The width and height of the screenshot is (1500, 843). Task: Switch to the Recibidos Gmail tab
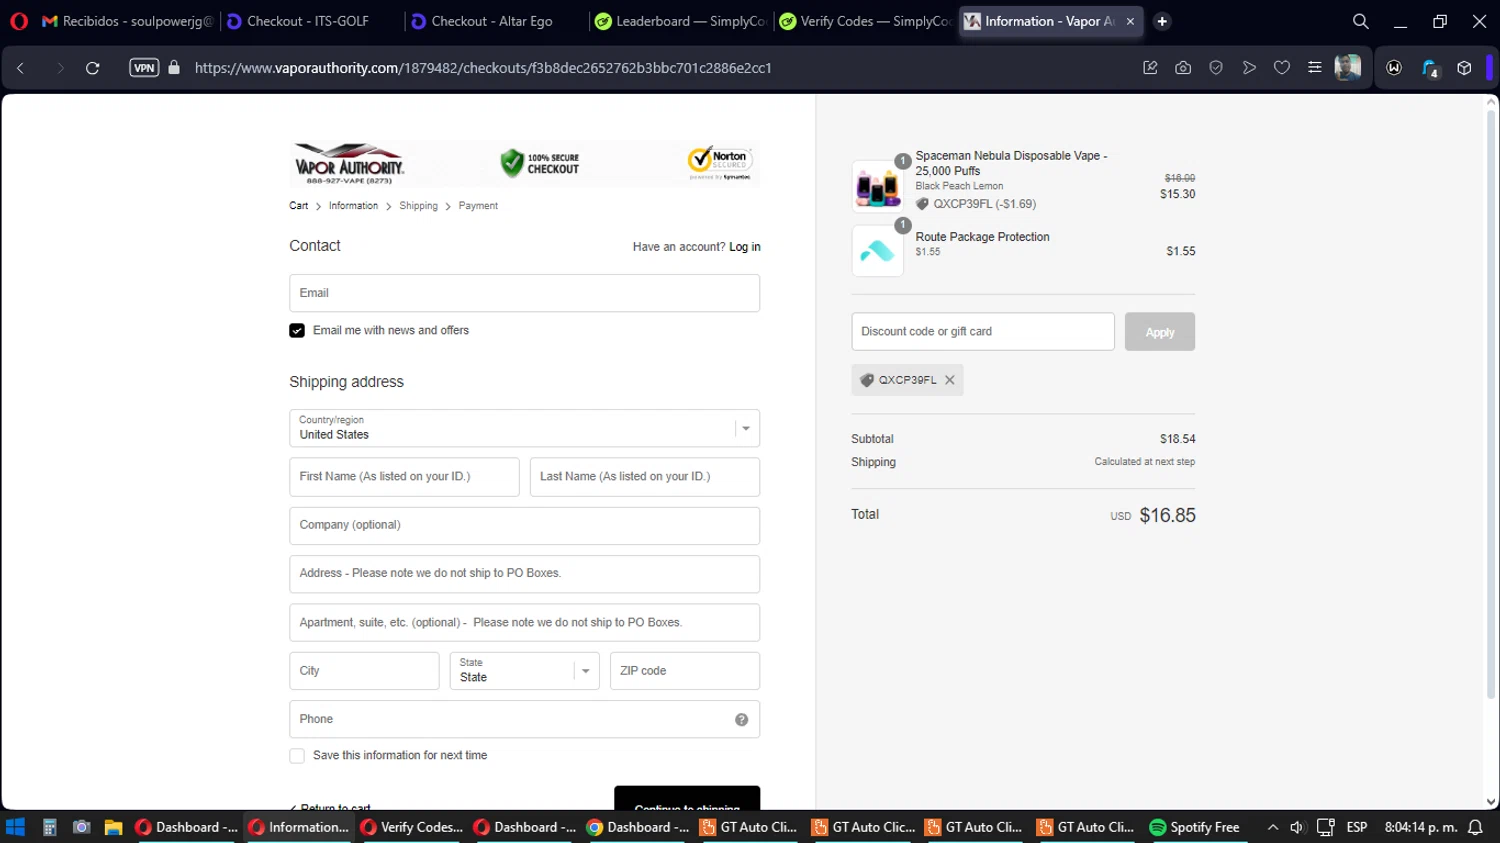(x=128, y=21)
